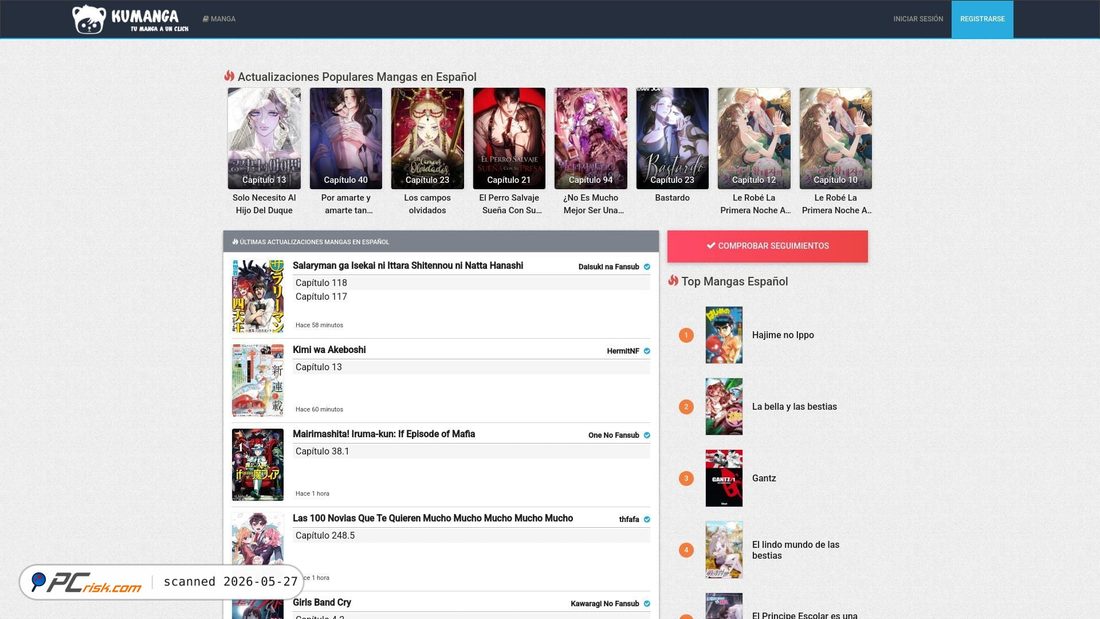1100x619 pixels.
Task: Click verified badge next to Kawaragi No Fansub
Action: tap(647, 604)
